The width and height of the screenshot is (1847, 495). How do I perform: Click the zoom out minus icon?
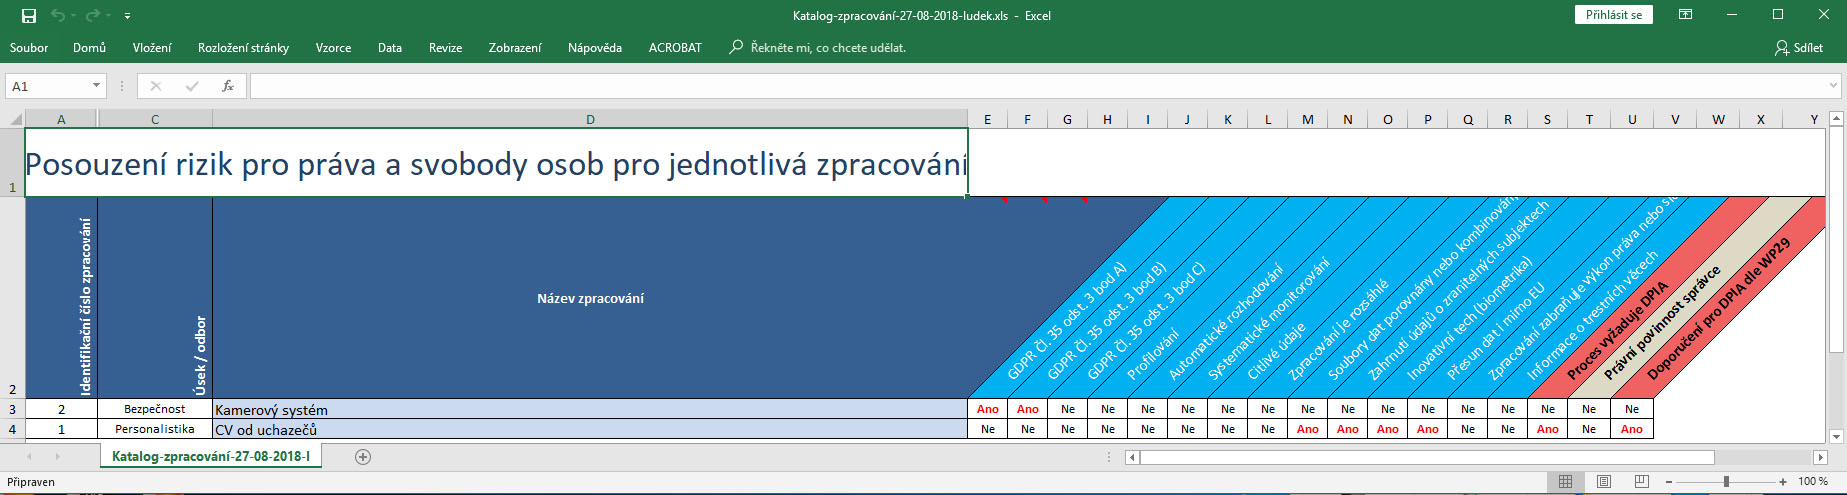pyautogui.click(x=1669, y=482)
